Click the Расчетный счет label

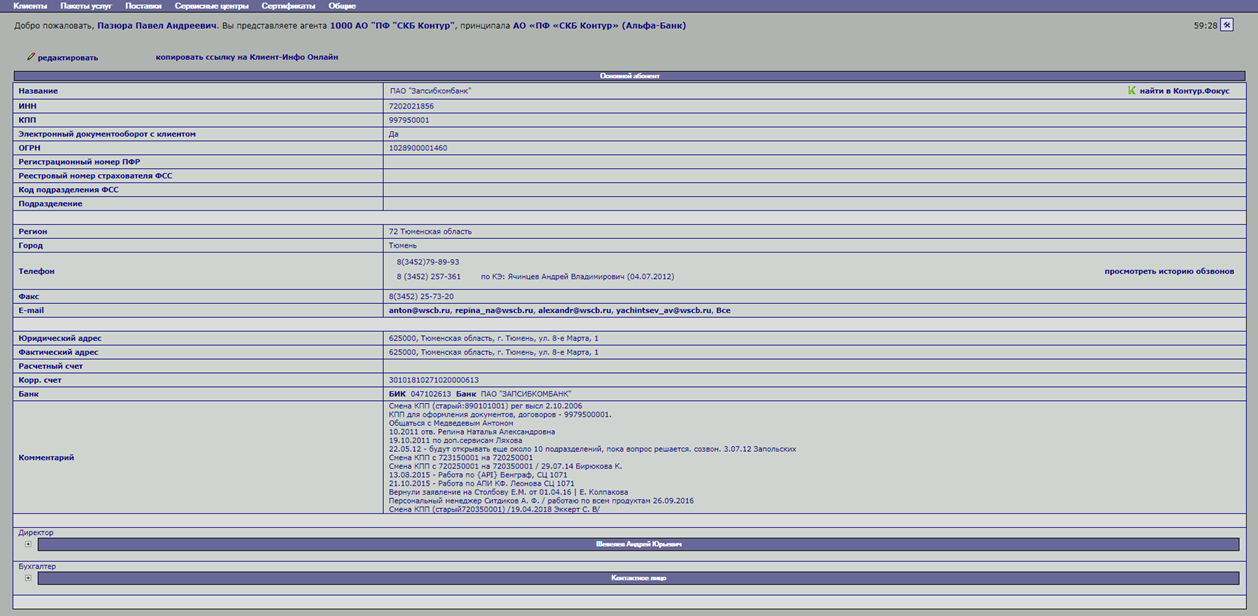pos(51,367)
